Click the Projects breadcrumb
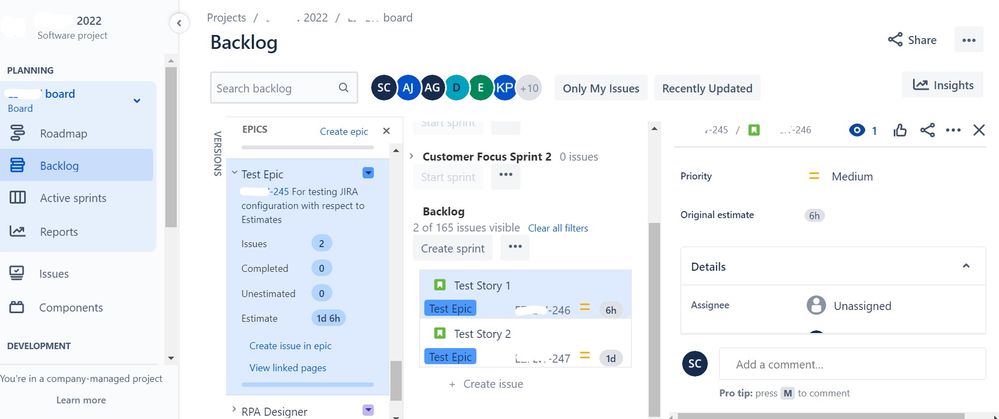The image size is (999, 419). click(226, 18)
